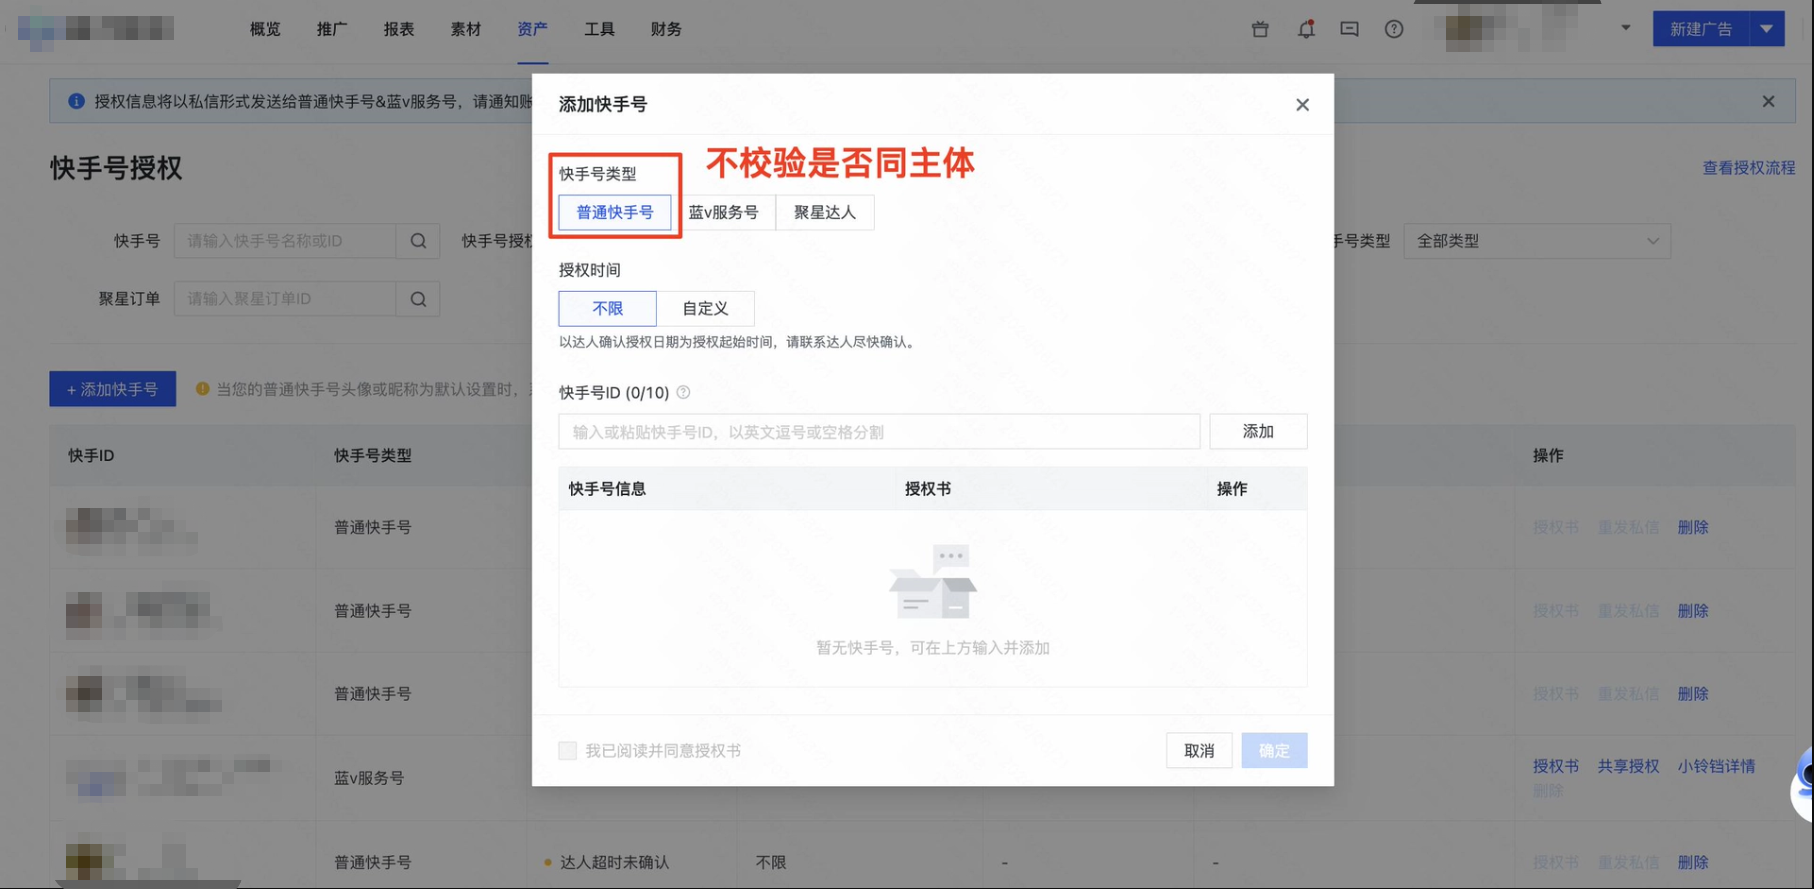The image size is (1814, 889).
Task: Click the 达人超时未确认 status text
Action: [x=614, y=862]
